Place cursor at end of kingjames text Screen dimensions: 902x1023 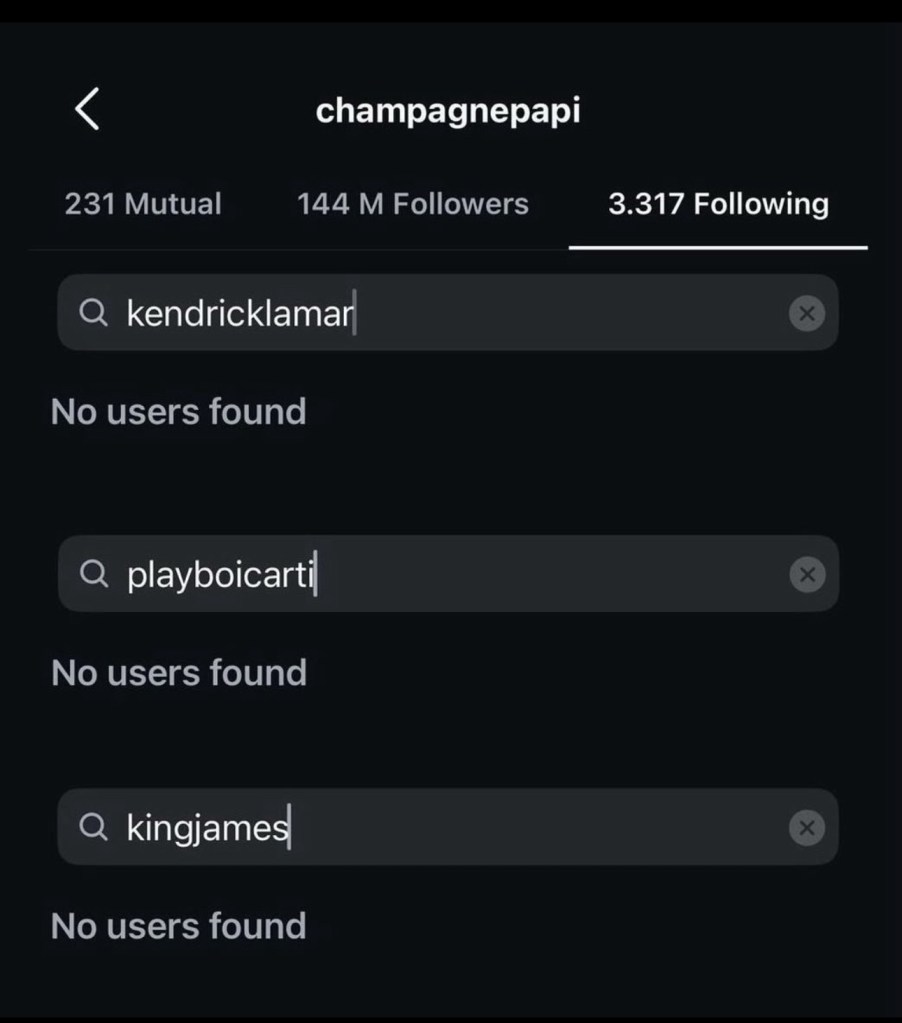[x=289, y=828]
